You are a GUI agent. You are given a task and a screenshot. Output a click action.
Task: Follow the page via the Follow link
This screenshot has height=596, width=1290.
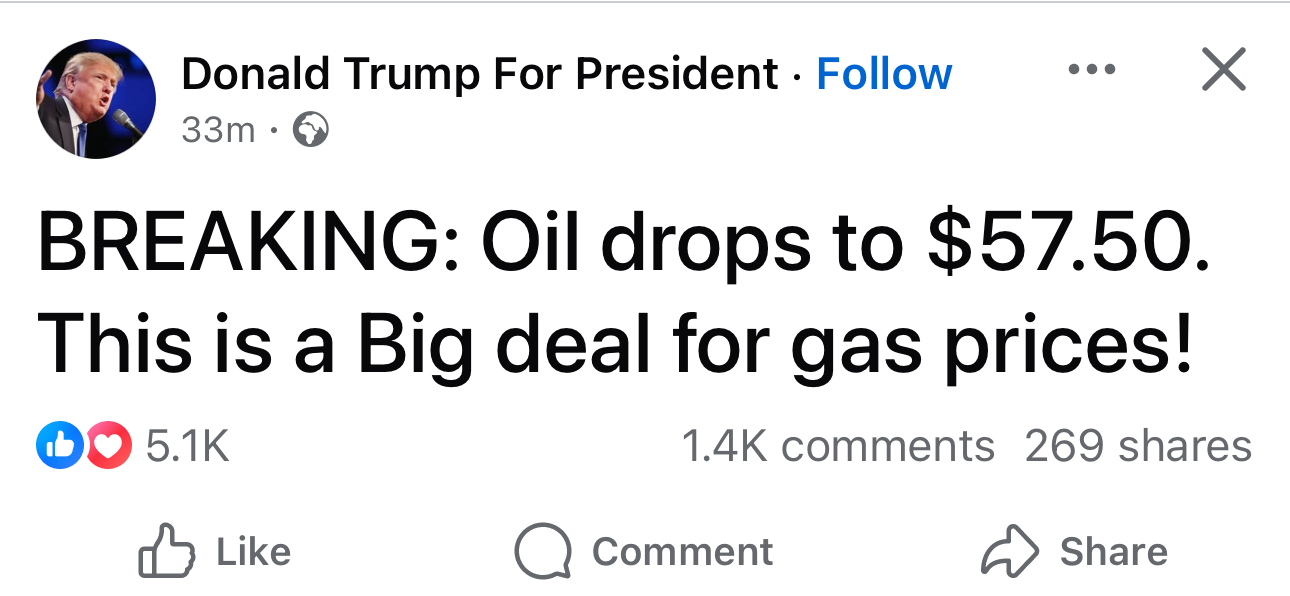point(884,74)
